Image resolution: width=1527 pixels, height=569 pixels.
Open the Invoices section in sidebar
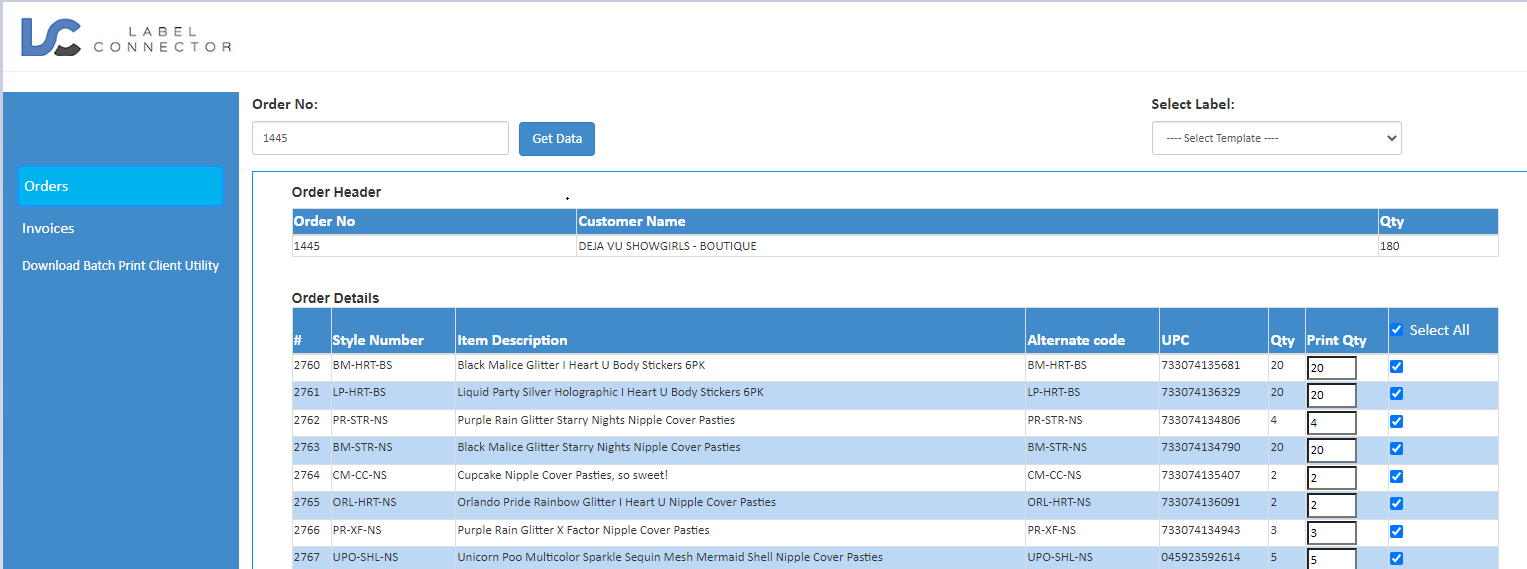click(x=48, y=228)
